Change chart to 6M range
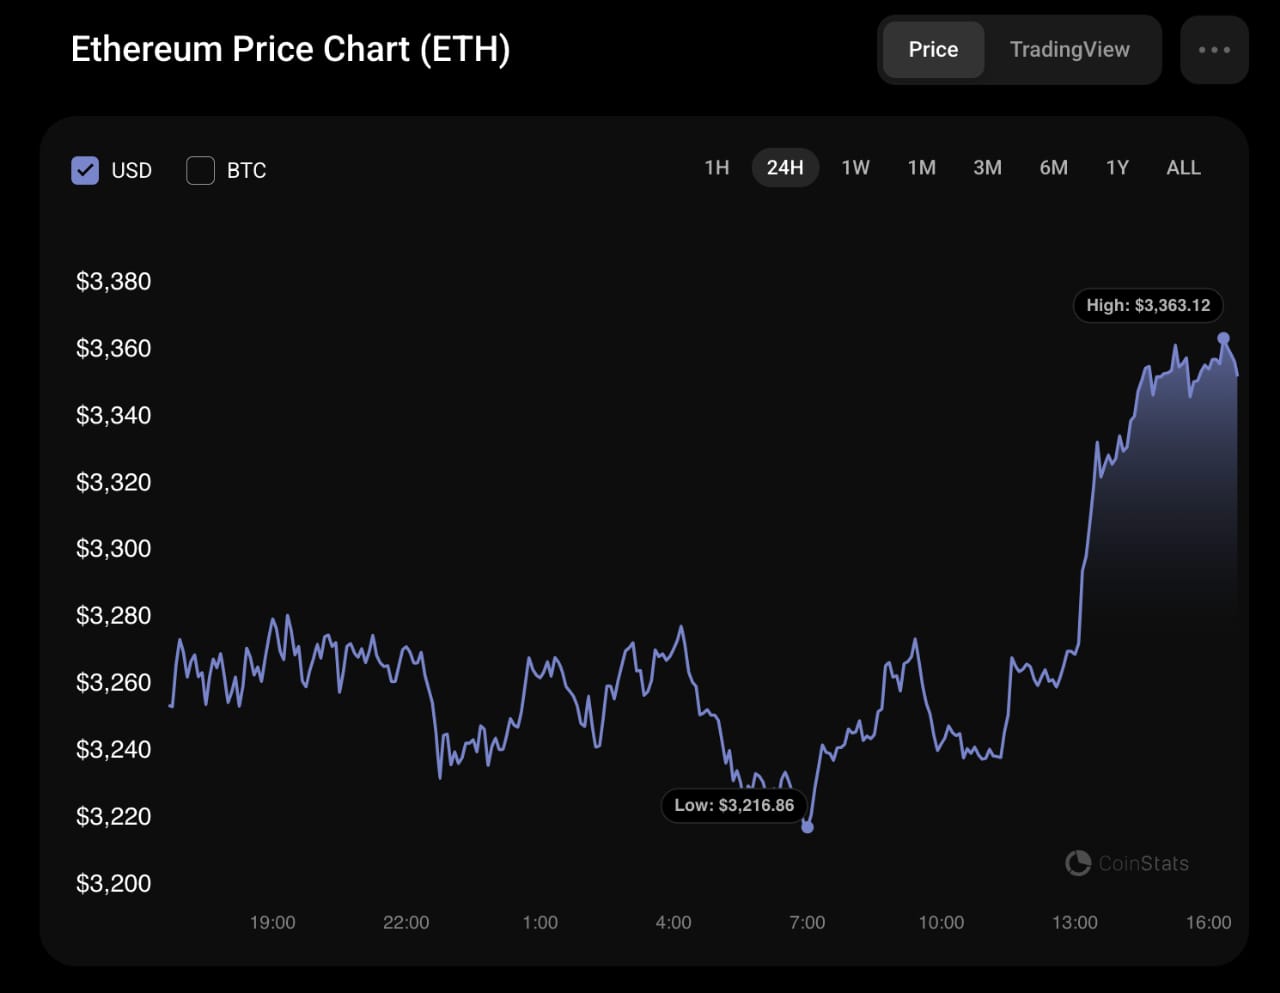 [x=1053, y=168]
